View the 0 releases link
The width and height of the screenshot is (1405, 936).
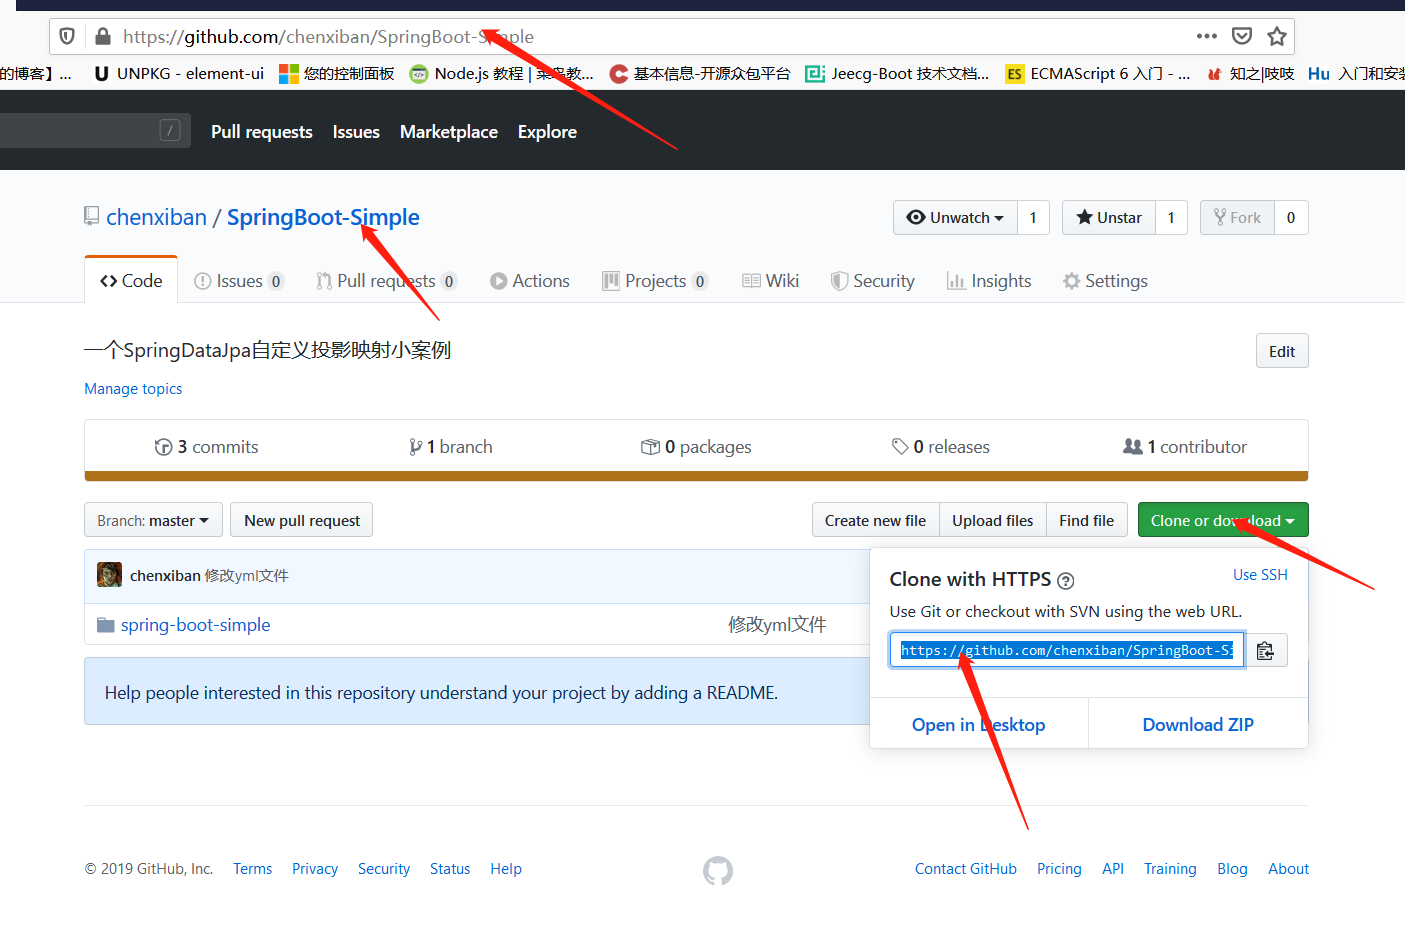(x=941, y=447)
